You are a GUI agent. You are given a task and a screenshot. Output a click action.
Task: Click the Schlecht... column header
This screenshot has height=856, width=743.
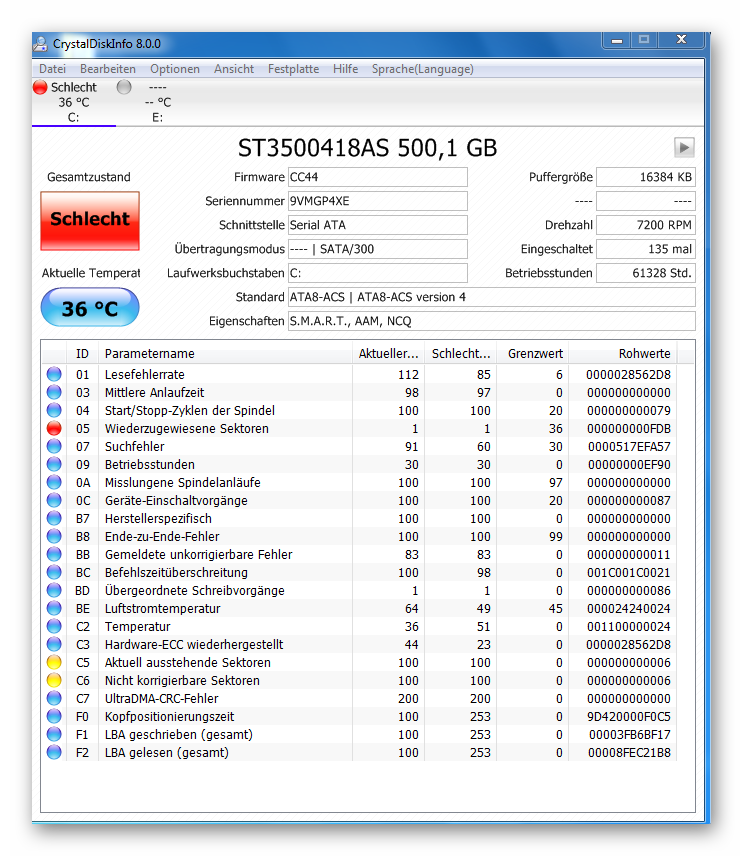point(461,353)
